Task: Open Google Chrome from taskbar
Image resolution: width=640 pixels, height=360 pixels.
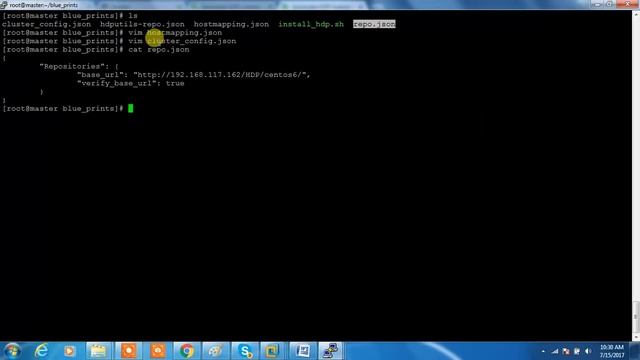Action: [x=187, y=351]
